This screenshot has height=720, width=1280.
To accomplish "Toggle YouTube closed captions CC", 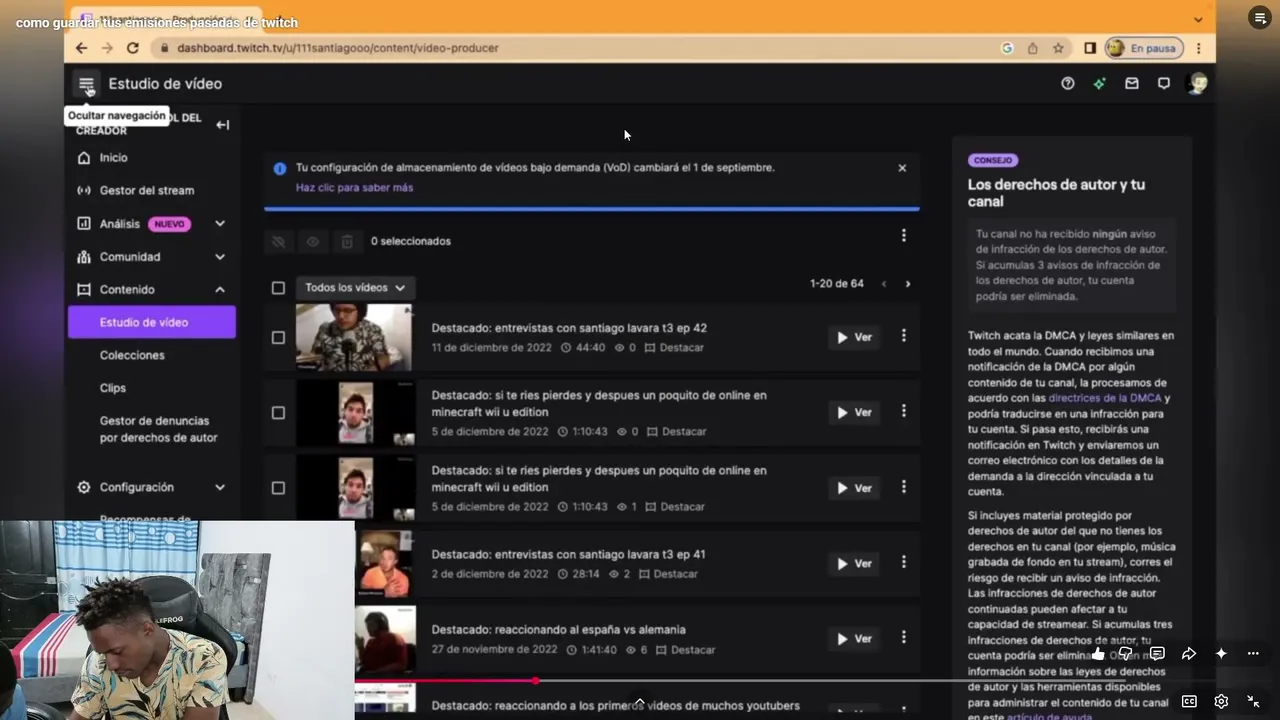I will [x=1189, y=701].
